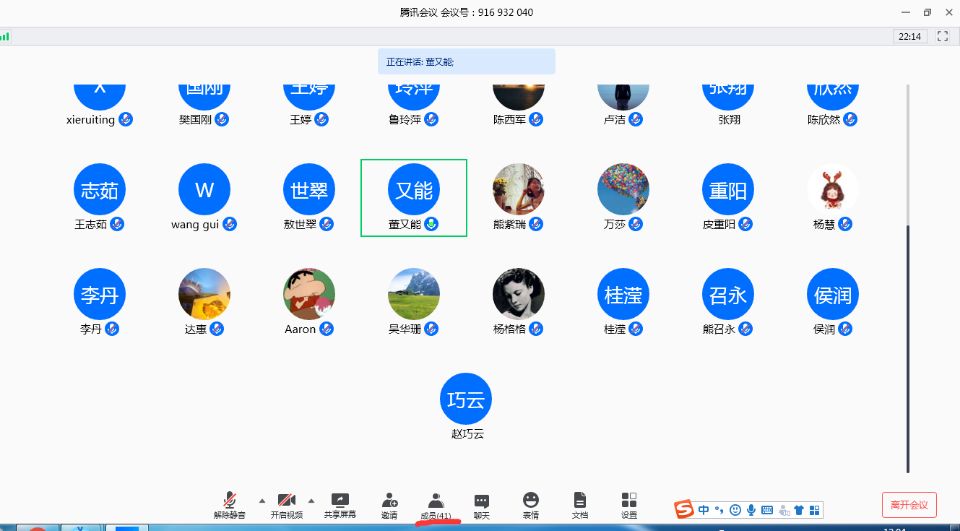Turn on camera with 开启视频
This screenshot has height=531, width=960.
click(285, 504)
